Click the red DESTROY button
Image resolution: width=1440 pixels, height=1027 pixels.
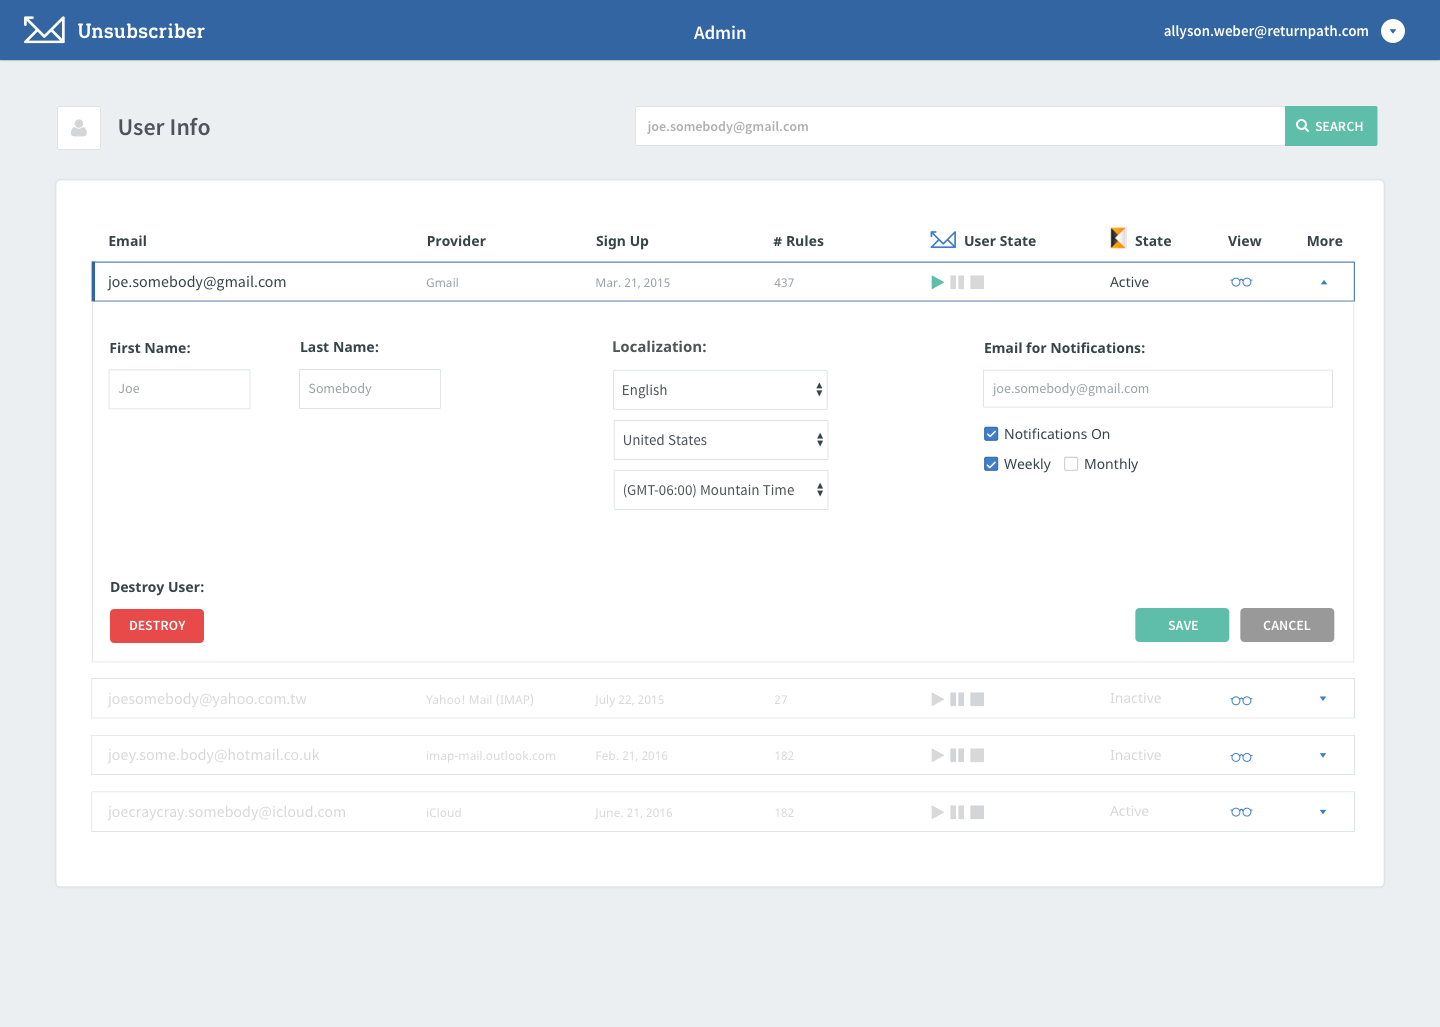[x=157, y=626]
